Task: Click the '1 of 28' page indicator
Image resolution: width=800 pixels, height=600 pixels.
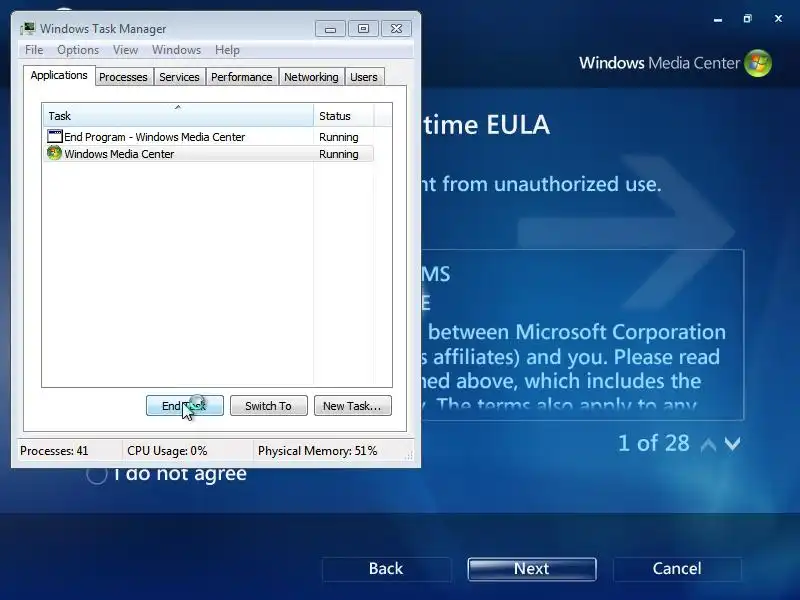Action: pos(654,443)
